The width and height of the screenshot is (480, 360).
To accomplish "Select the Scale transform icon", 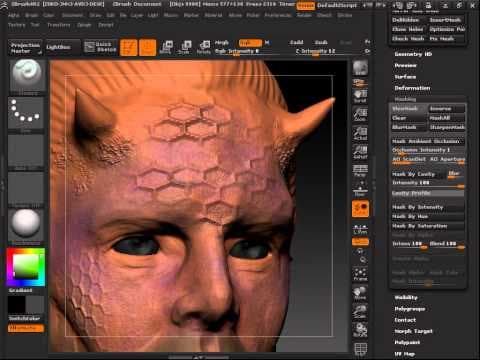I will (x=185, y=47).
